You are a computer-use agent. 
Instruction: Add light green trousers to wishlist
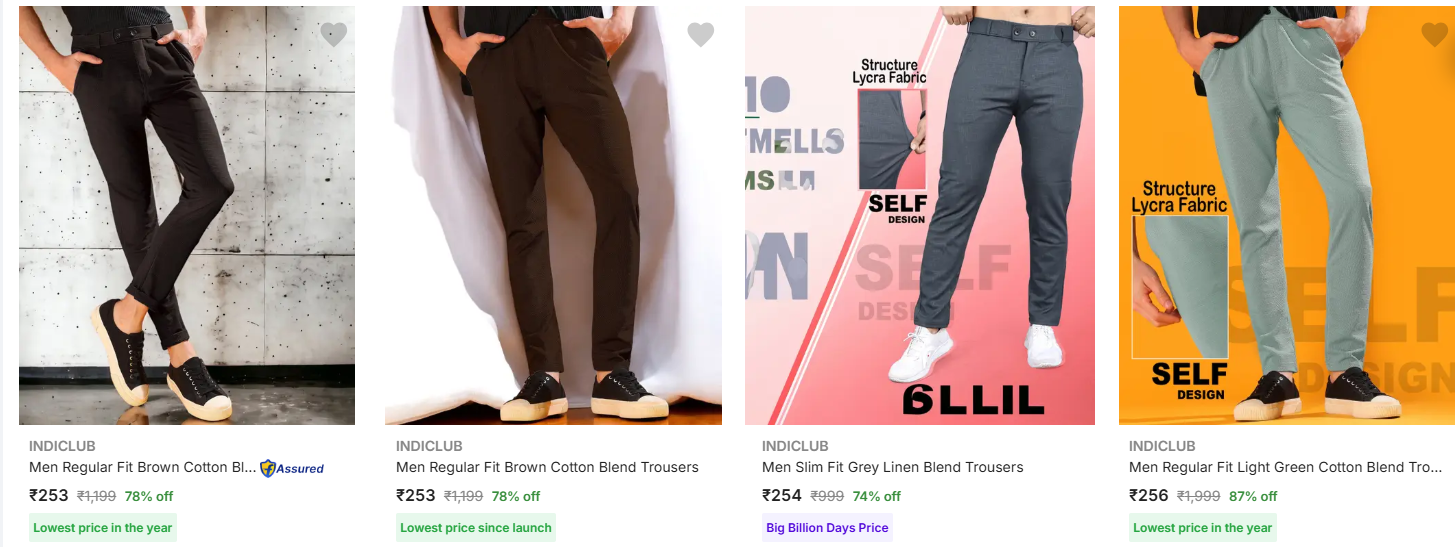1434,35
